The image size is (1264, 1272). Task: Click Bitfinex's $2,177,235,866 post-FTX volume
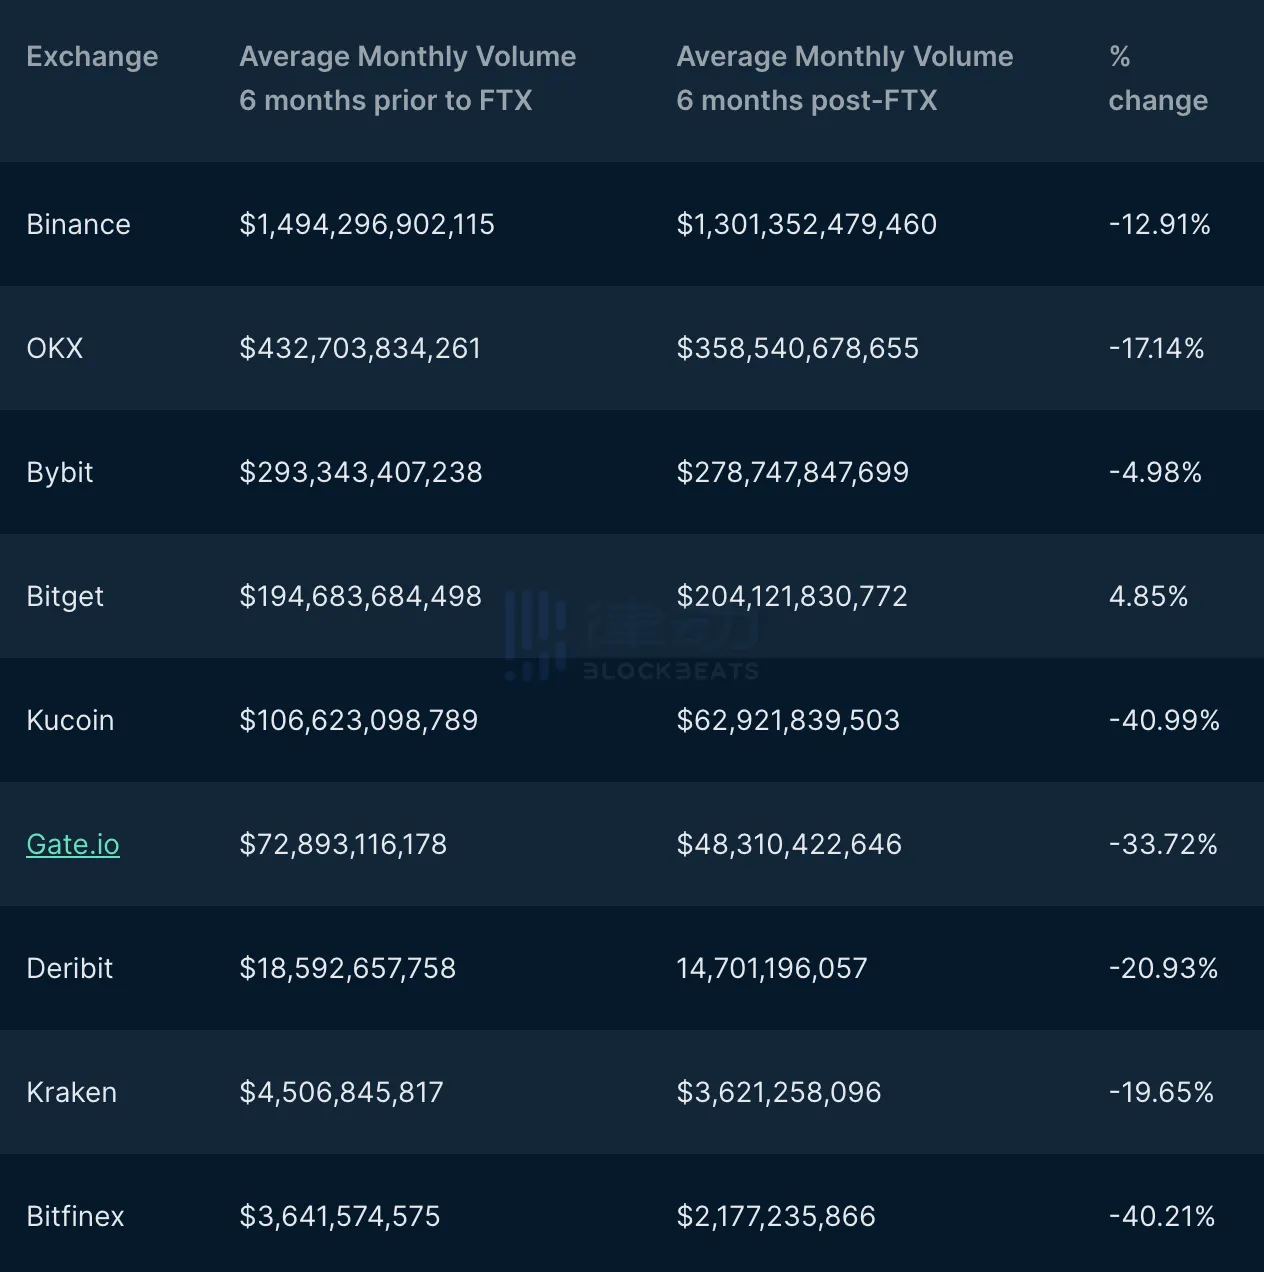pyautogui.click(x=776, y=1216)
